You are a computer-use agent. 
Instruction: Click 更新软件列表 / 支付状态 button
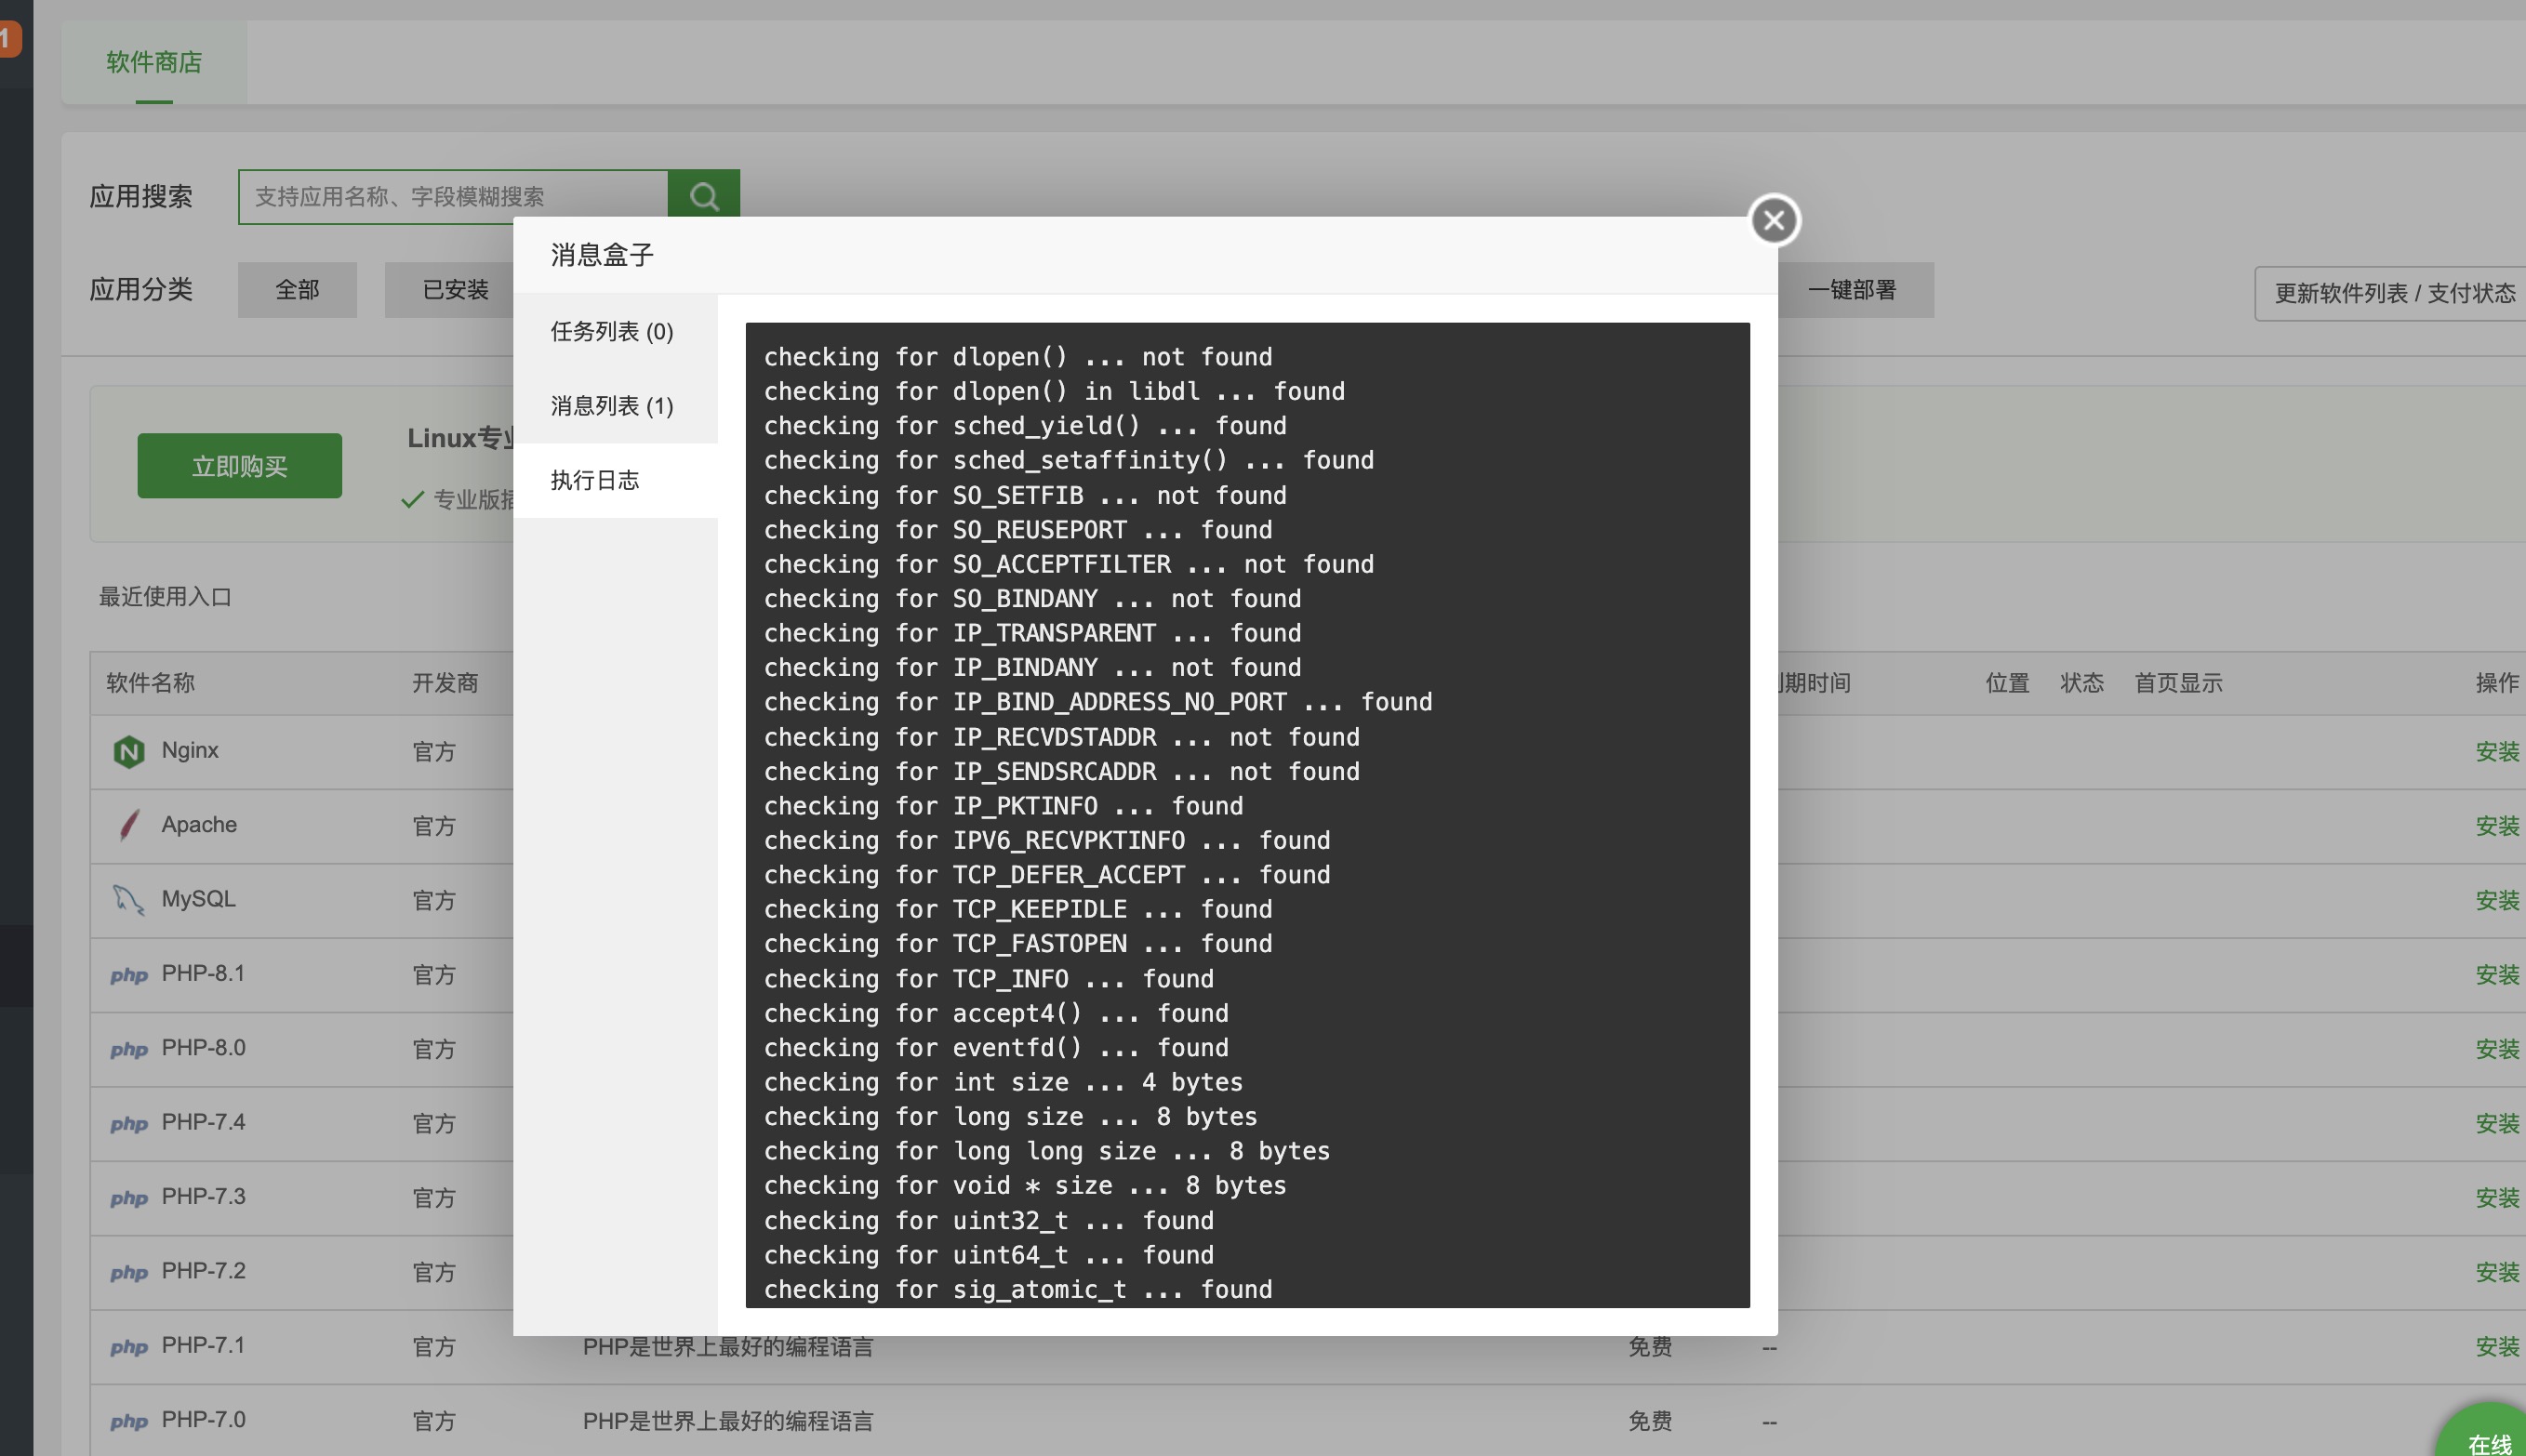(x=2394, y=293)
